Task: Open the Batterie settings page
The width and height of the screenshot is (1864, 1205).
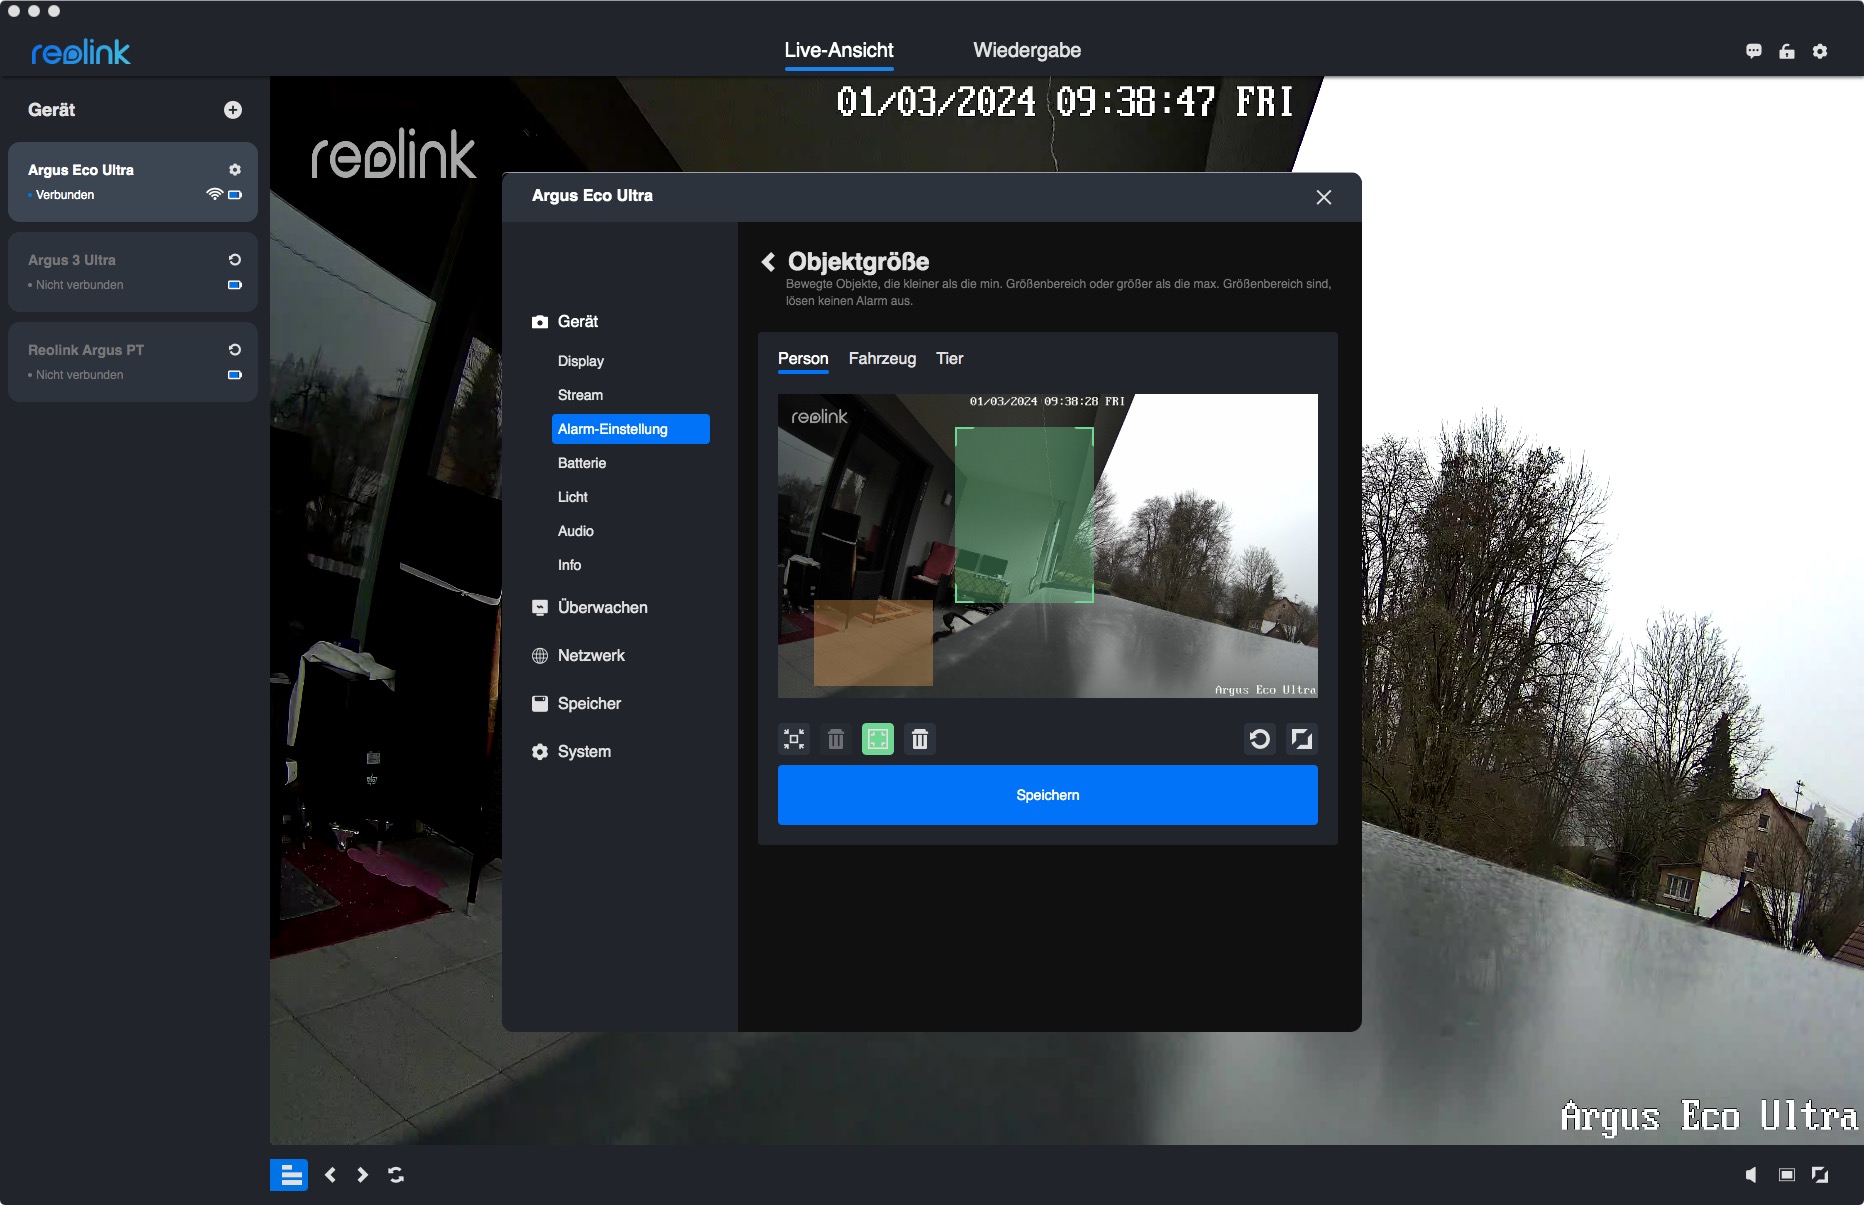Action: click(x=582, y=463)
